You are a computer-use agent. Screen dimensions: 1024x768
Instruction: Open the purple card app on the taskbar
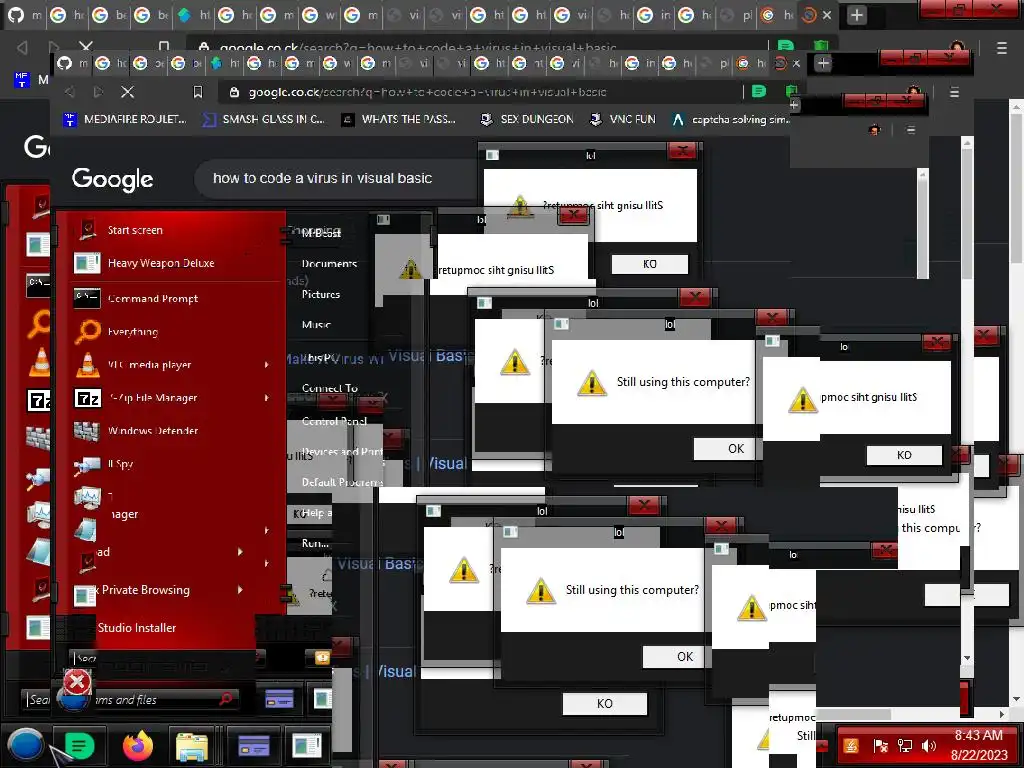(x=253, y=746)
